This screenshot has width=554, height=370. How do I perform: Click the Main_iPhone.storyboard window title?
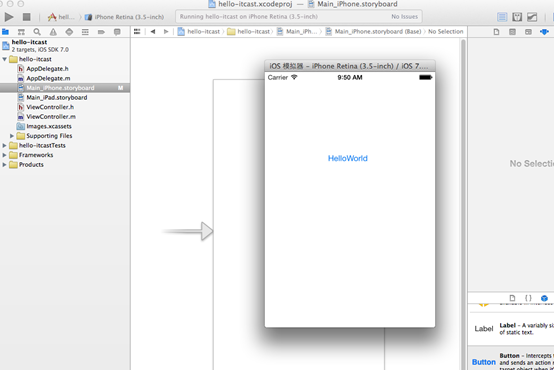(x=353, y=4)
